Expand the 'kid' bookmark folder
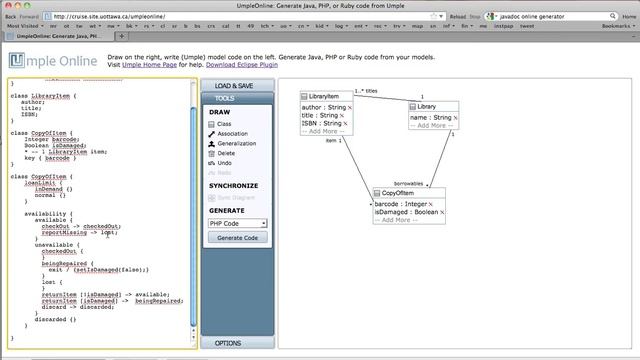Viewport: 640px width, 360px height. coord(322,26)
